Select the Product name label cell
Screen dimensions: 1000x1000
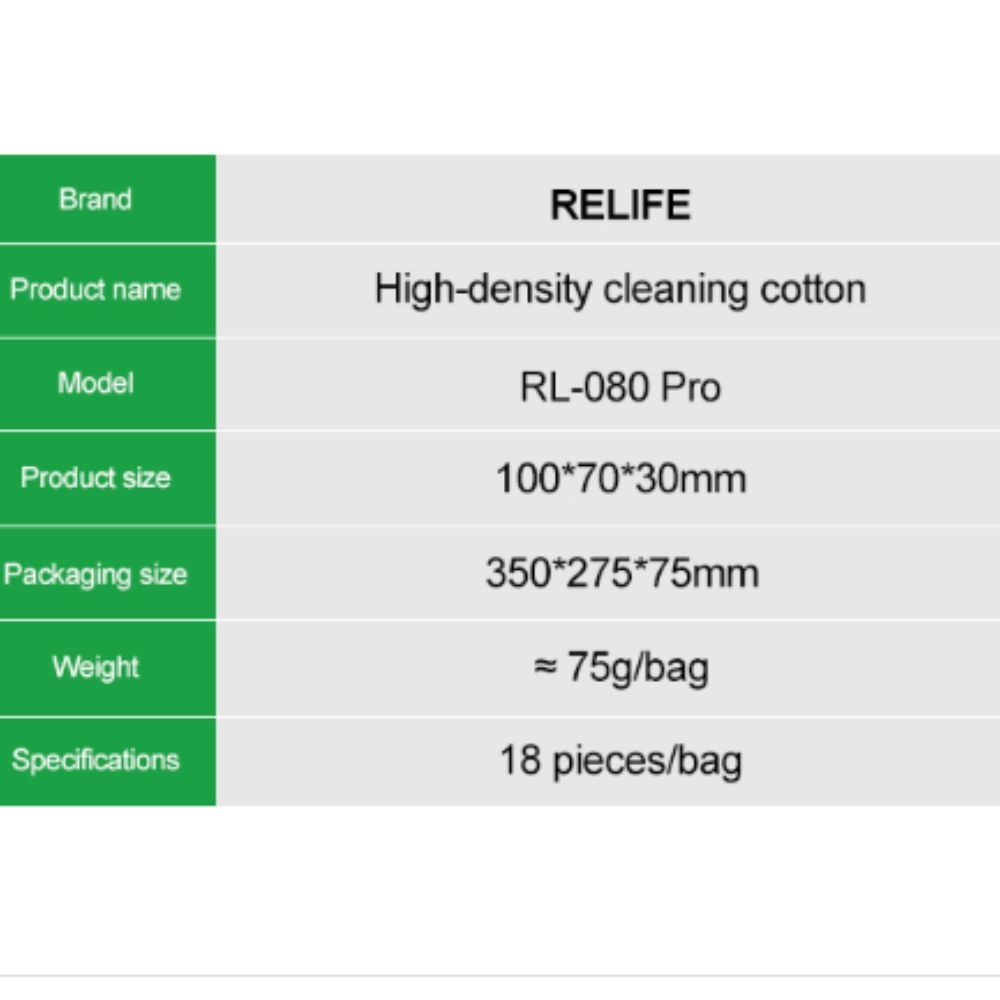pos(108,290)
